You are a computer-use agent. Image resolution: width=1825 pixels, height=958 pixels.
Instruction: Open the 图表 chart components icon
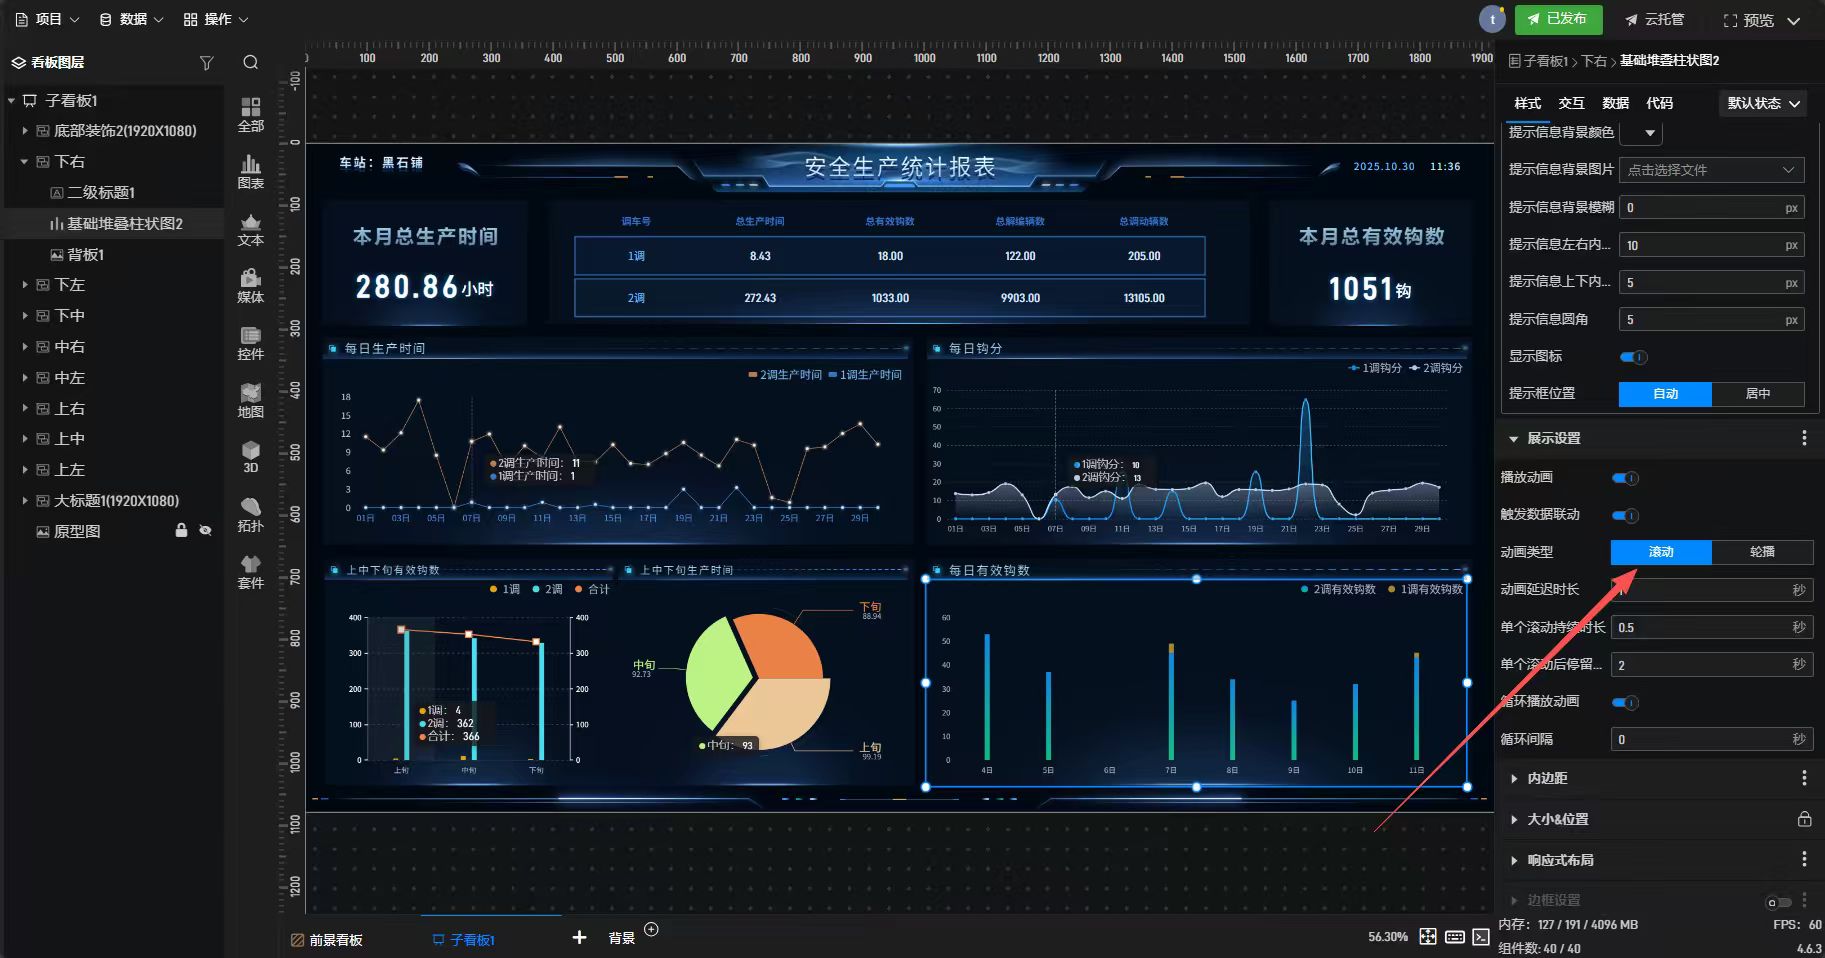click(250, 171)
